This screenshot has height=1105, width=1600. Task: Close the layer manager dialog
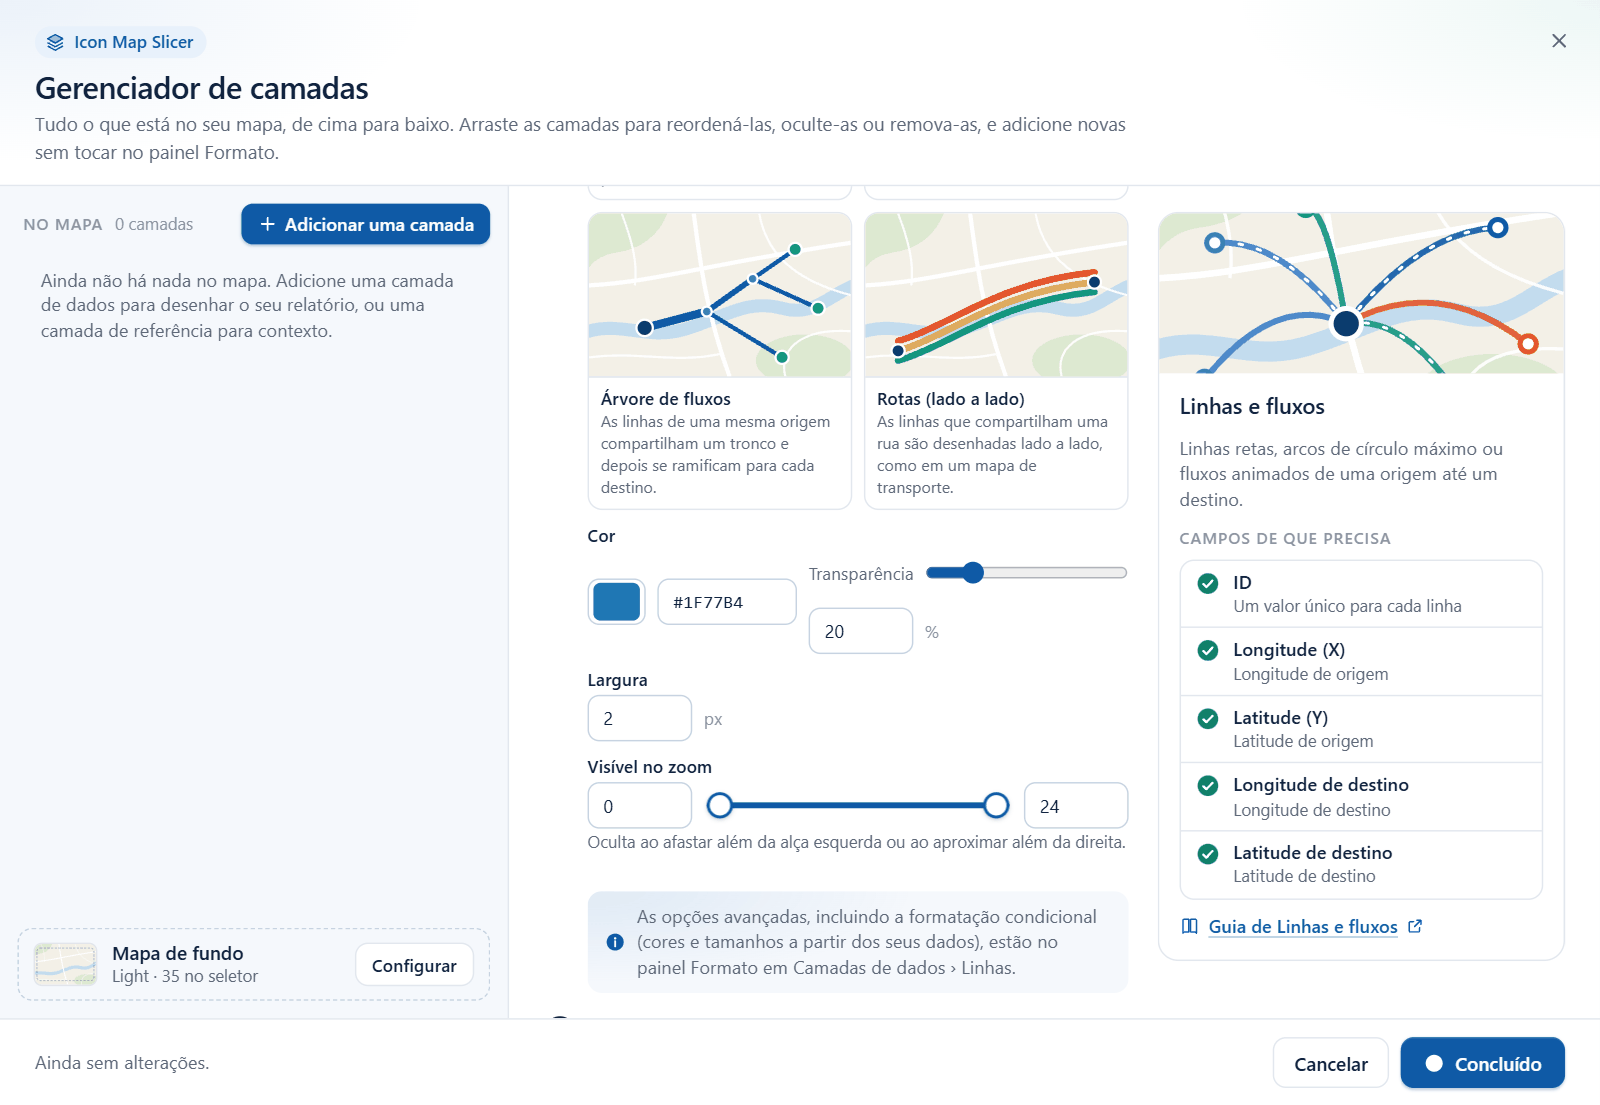coord(1559,41)
